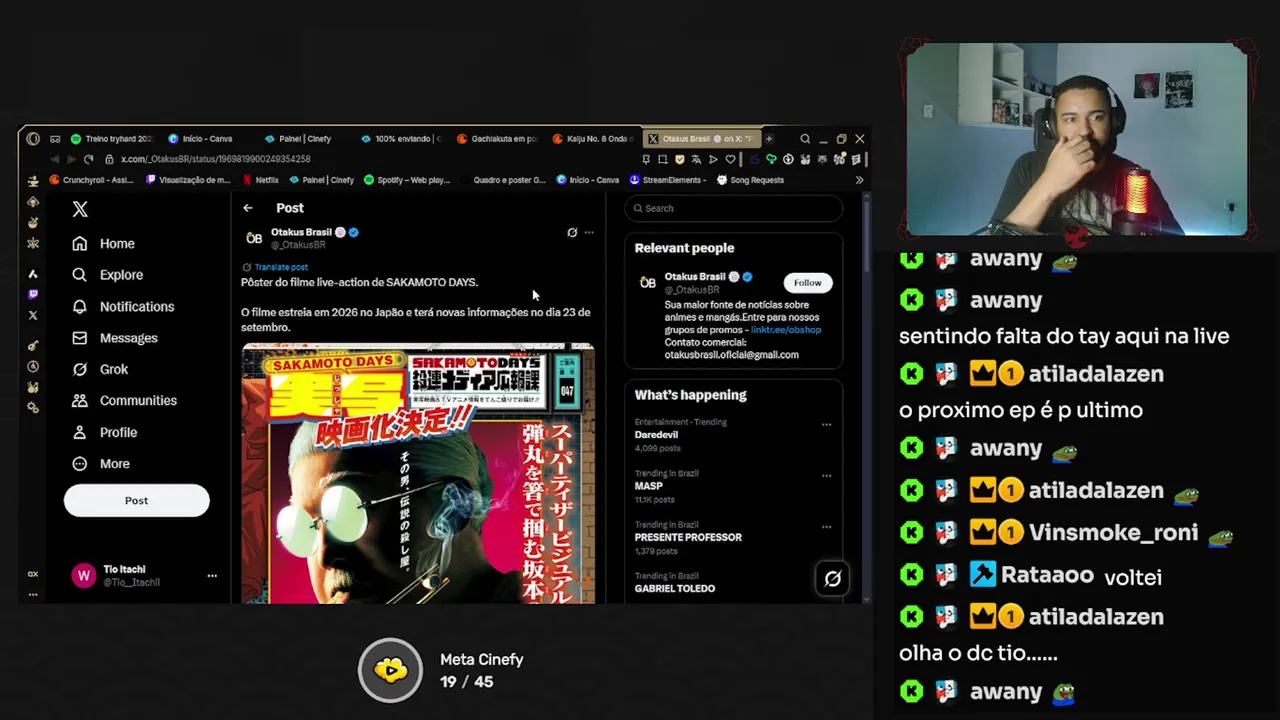Open Twitch in the Opera sidebar

coord(33,294)
